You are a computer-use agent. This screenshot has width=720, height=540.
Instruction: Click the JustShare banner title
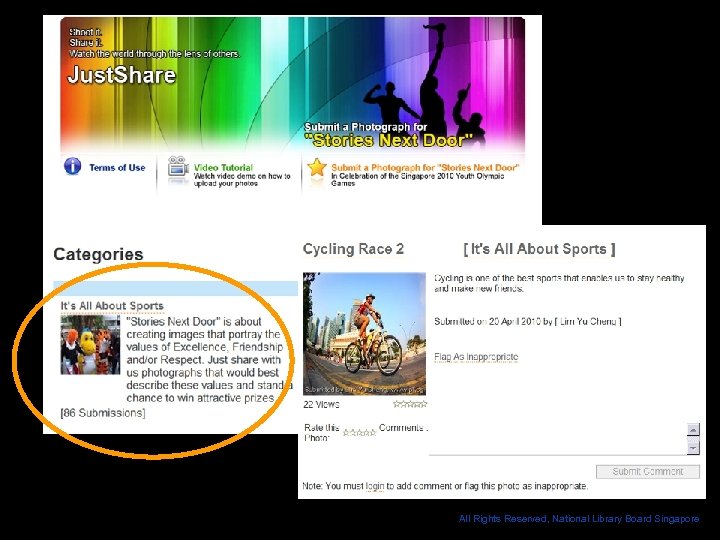[x=122, y=75]
